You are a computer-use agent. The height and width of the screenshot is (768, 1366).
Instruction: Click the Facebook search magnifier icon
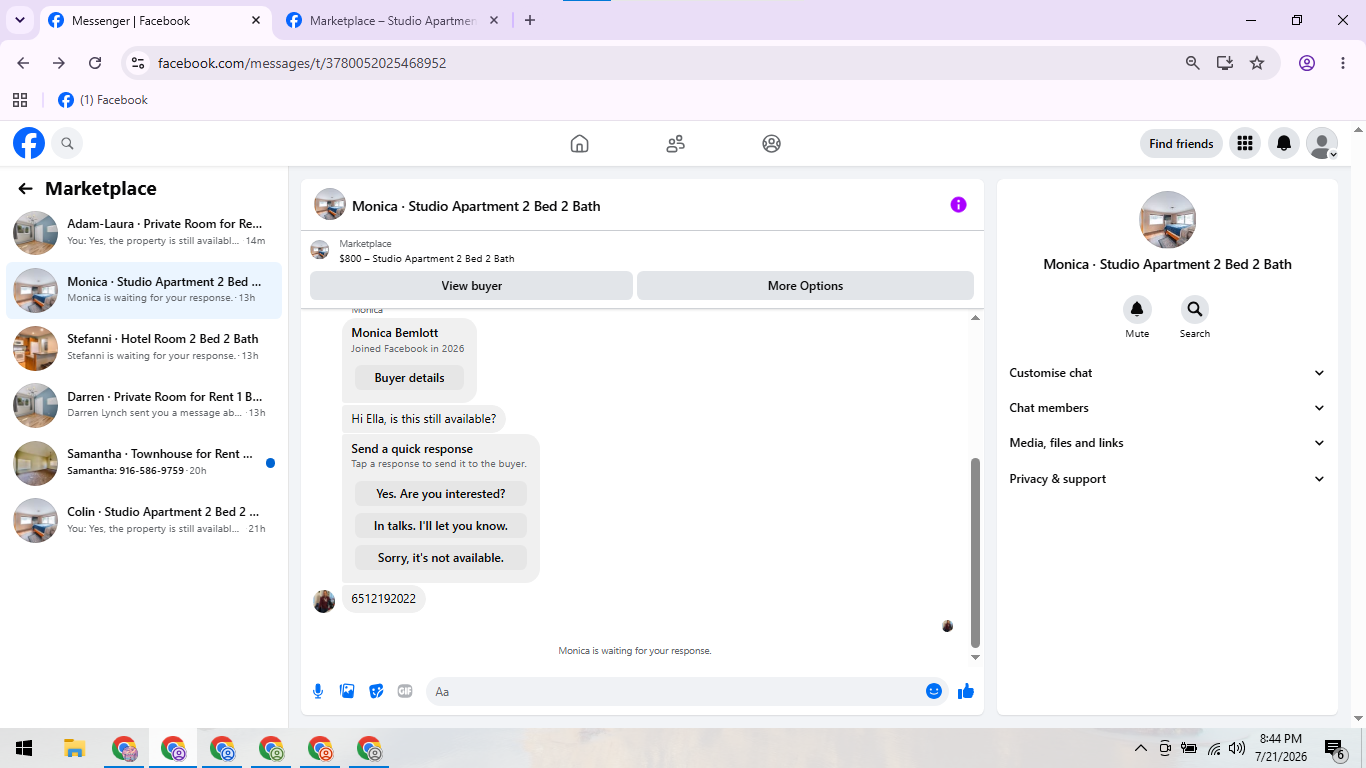(67, 143)
